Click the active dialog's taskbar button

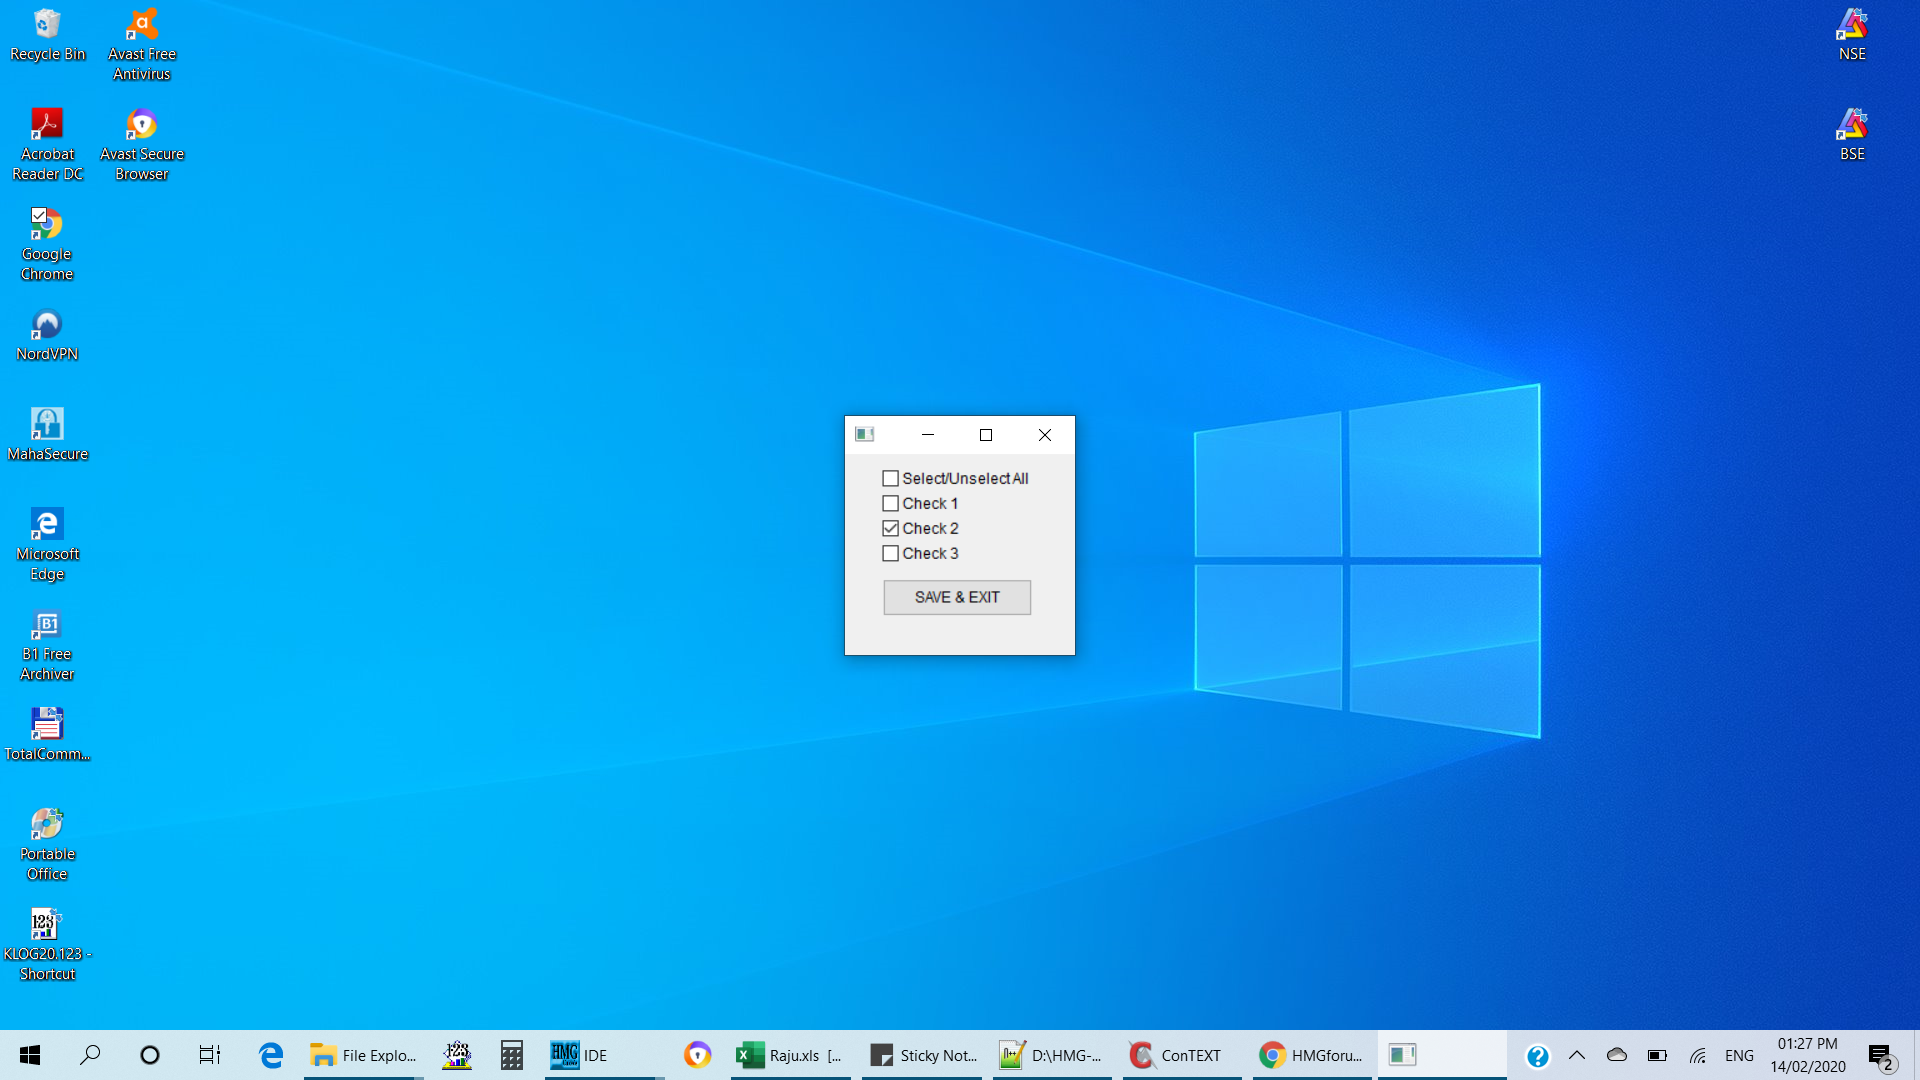pos(1442,1055)
